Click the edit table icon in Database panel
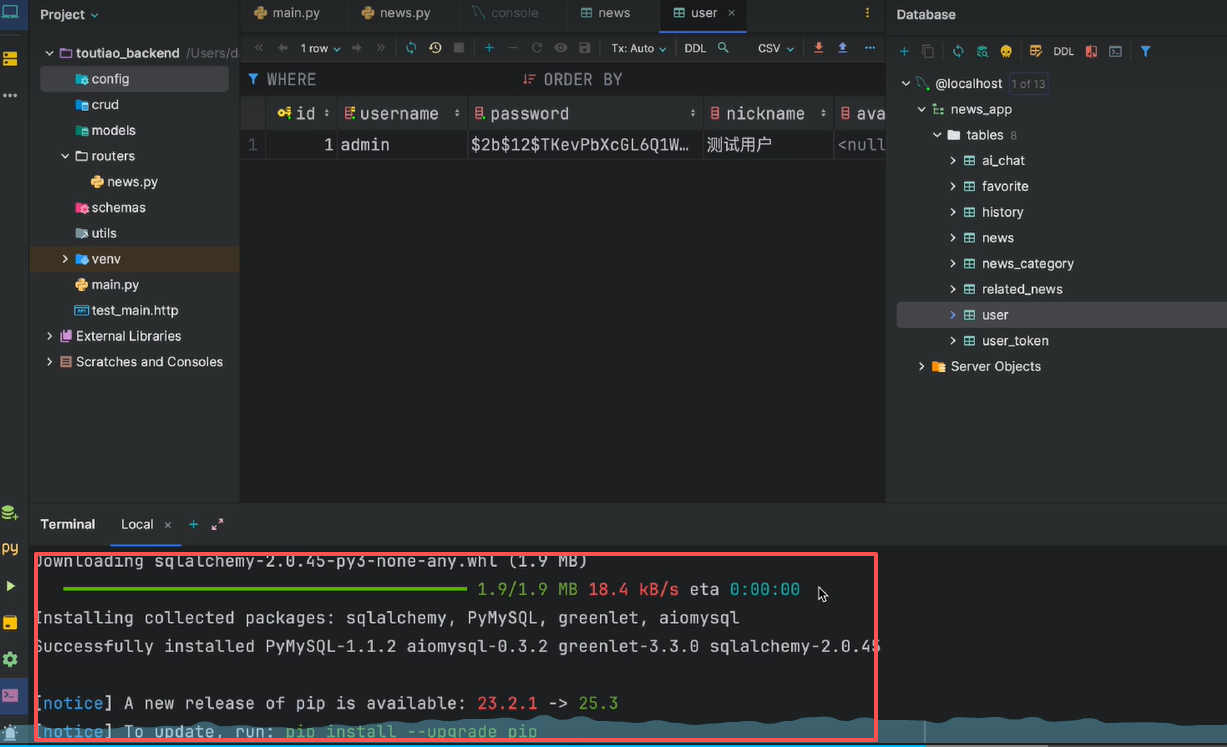This screenshot has width=1227, height=747. [x=1036, y=51]
